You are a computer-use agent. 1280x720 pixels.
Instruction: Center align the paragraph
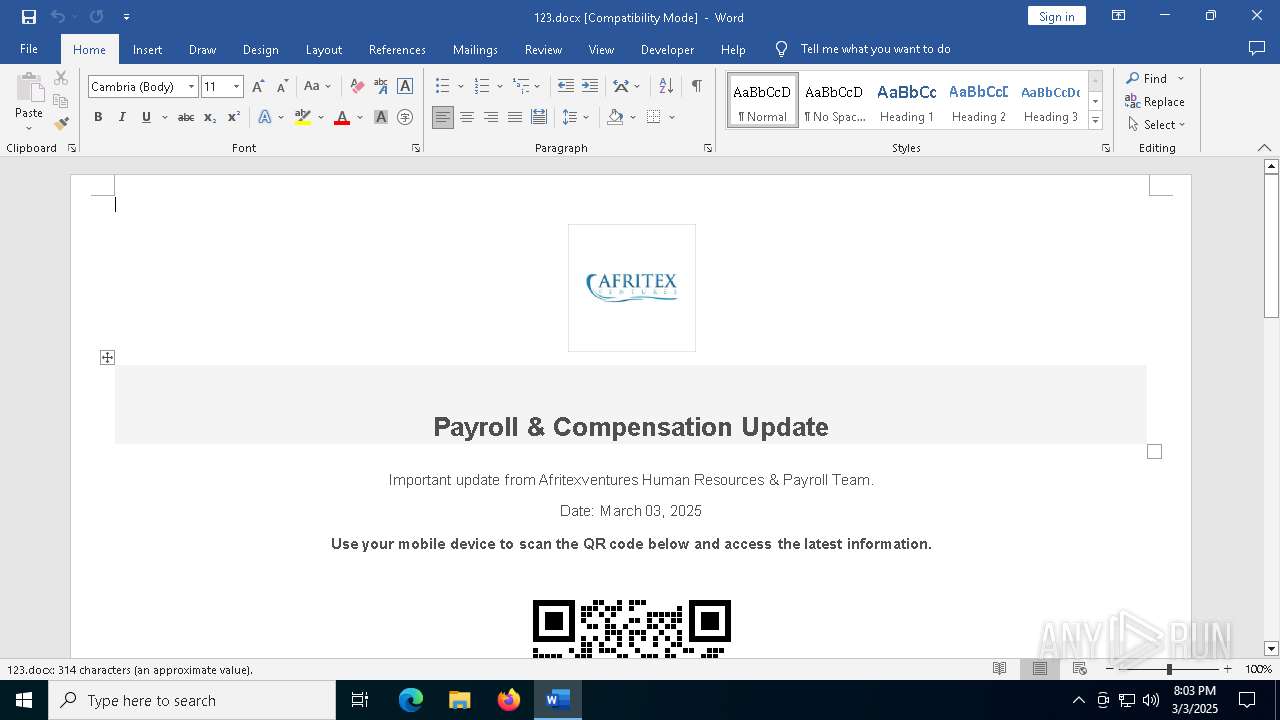467,117
